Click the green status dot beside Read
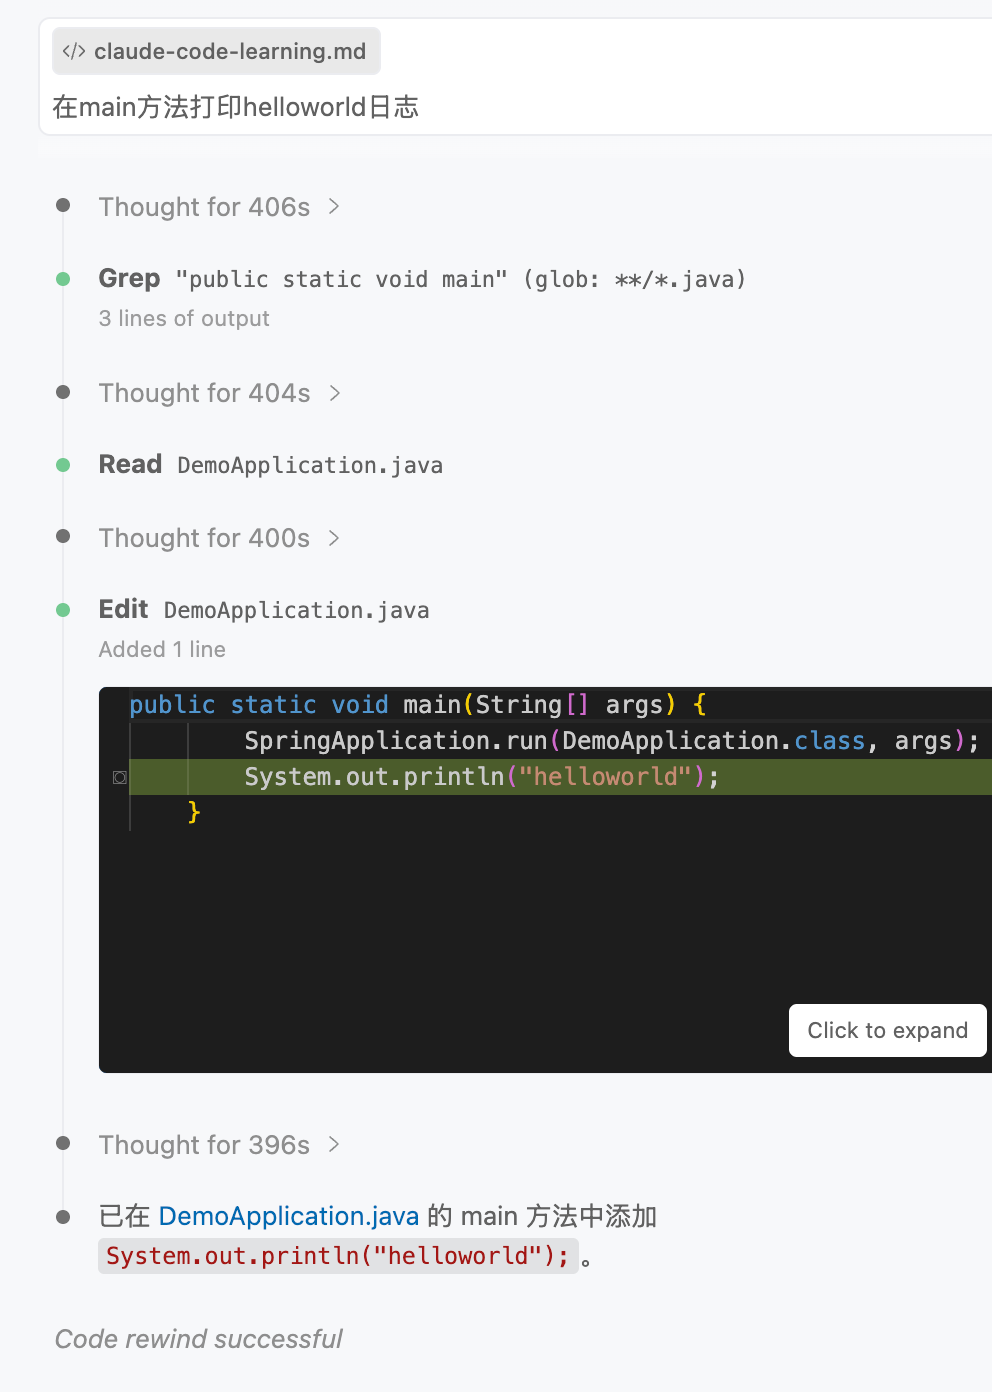The height and width of the screenshot is (1392, 992). 63,465
